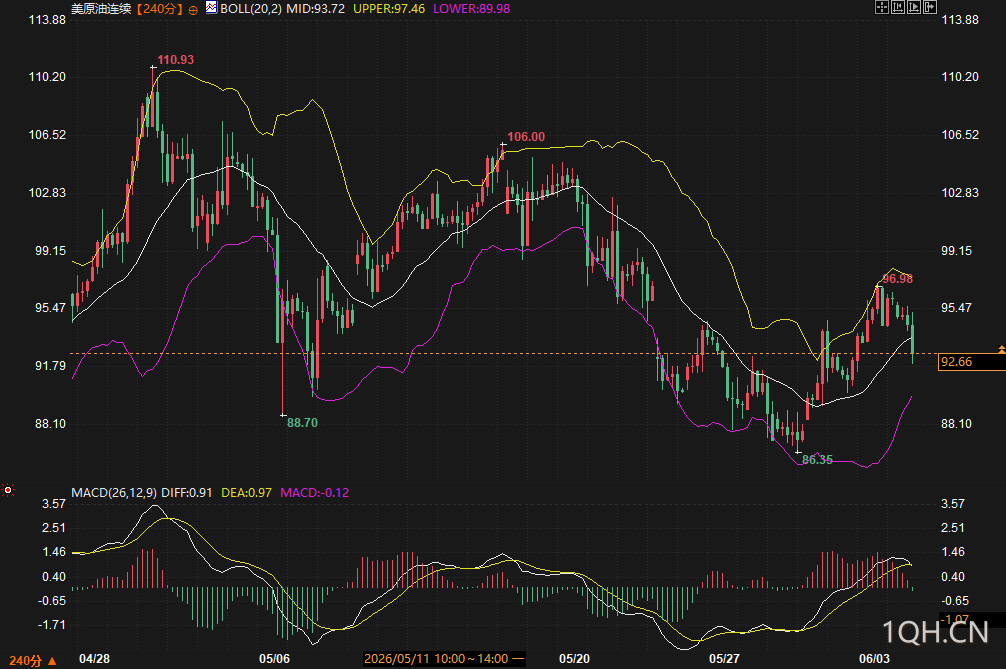Click the play-forward chart range icon

coord(914,8)
